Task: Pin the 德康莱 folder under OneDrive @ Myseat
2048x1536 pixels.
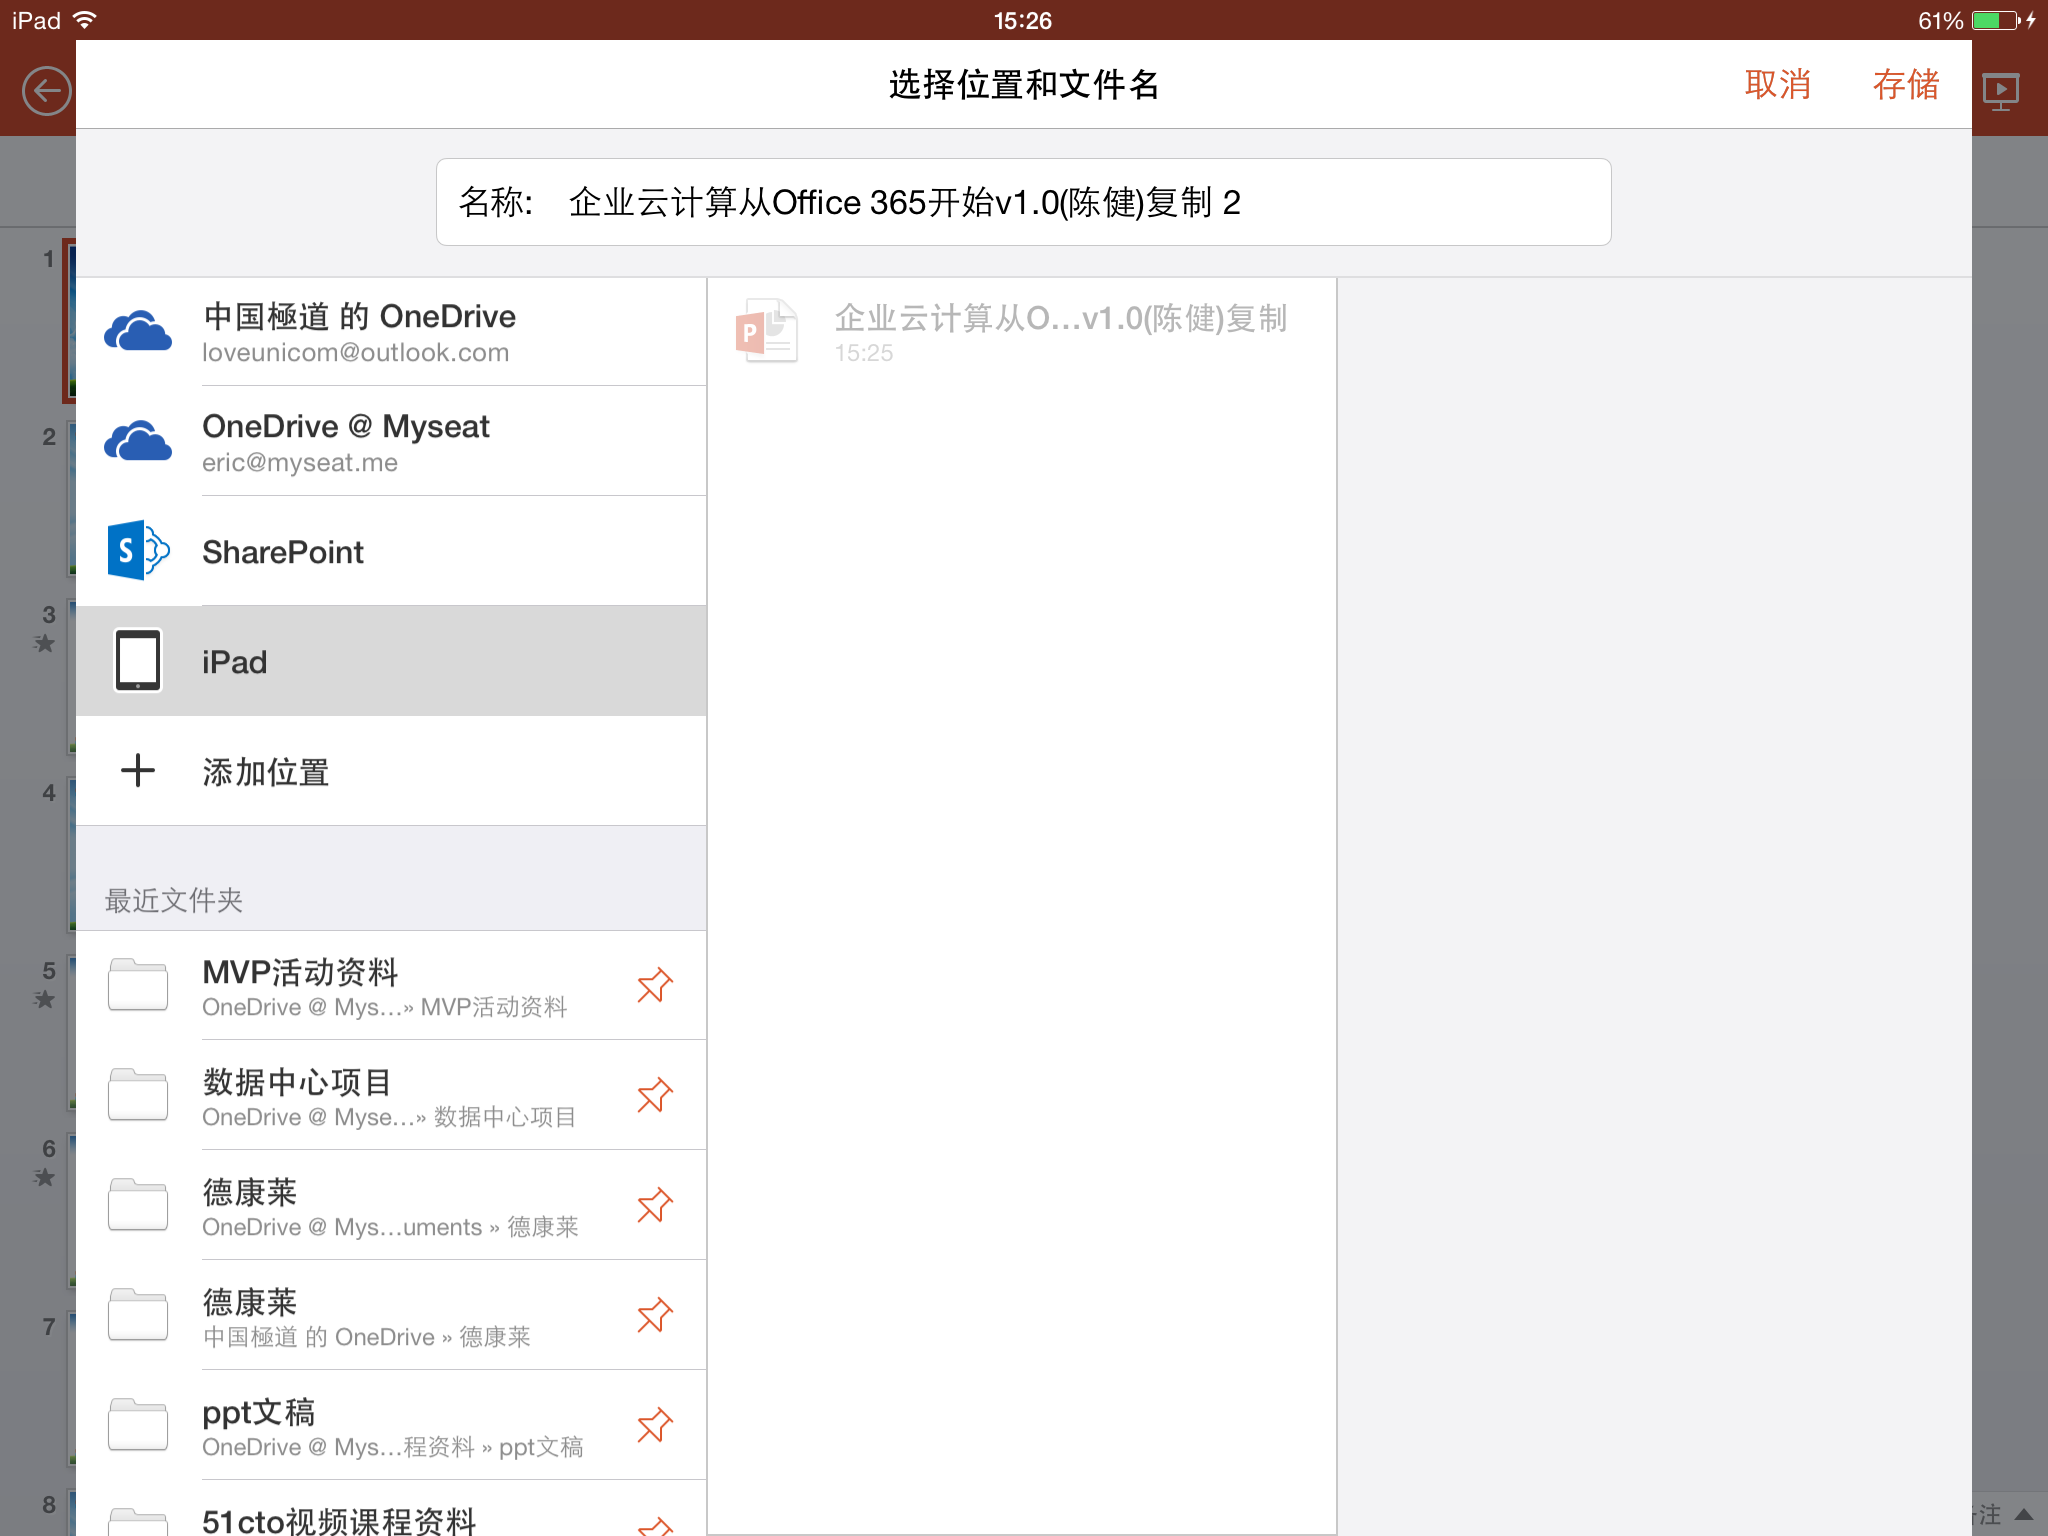Action: [655, 1205]
